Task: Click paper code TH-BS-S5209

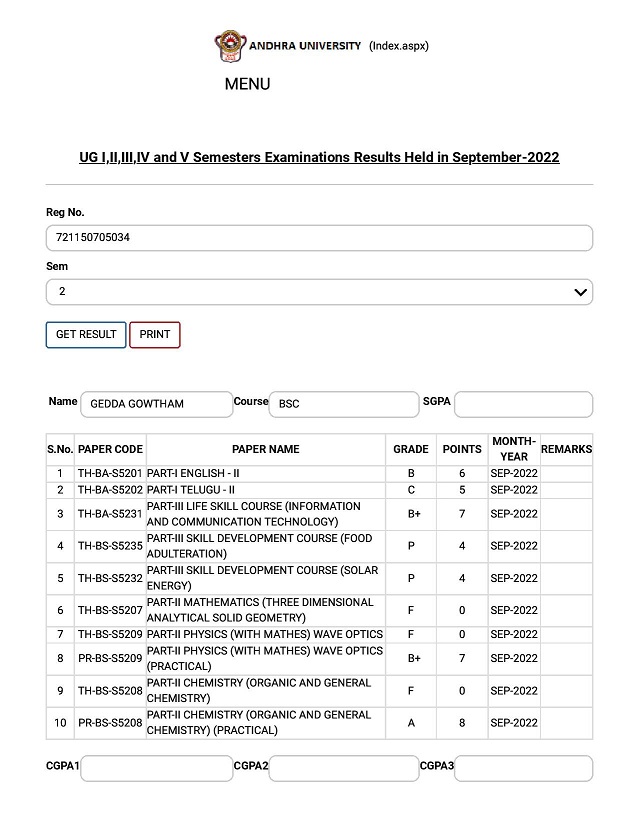Action: click(x=110, y=635)
